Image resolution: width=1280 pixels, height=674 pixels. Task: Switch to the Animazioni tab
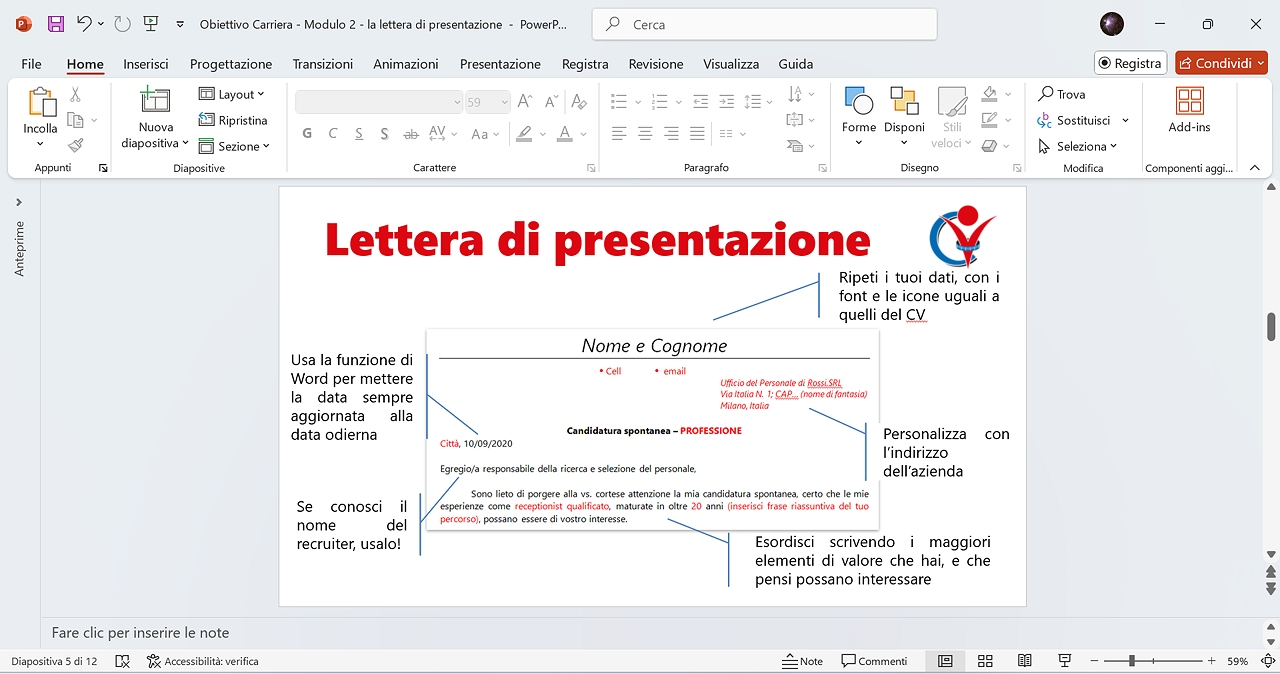point(405,64)
